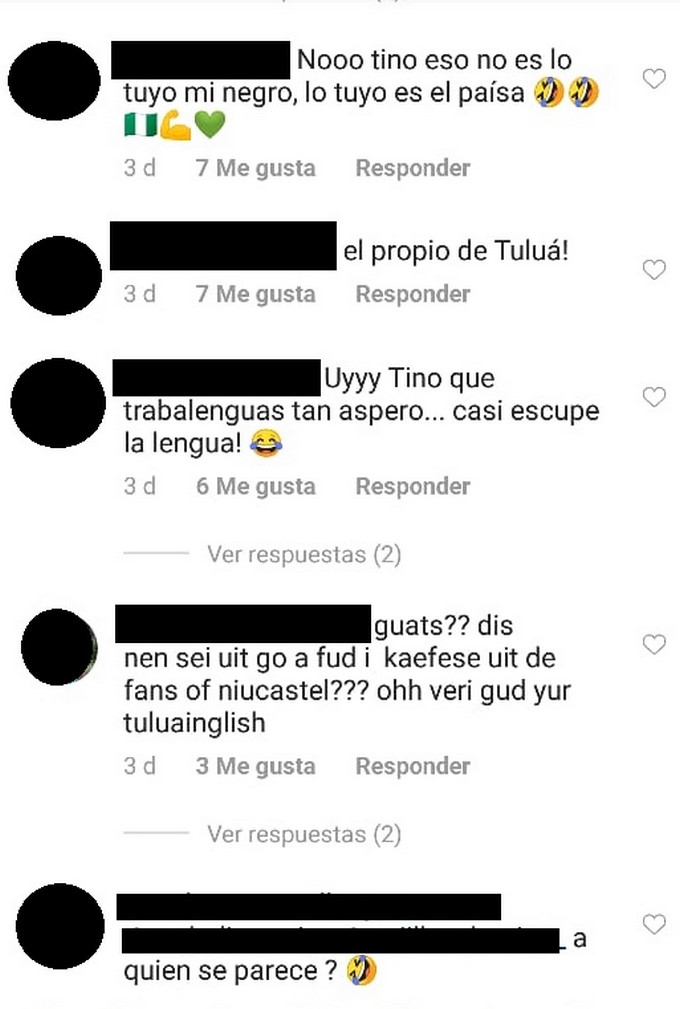Open avatar of 'a quien se parece' commenter

(x=60, y=926)
